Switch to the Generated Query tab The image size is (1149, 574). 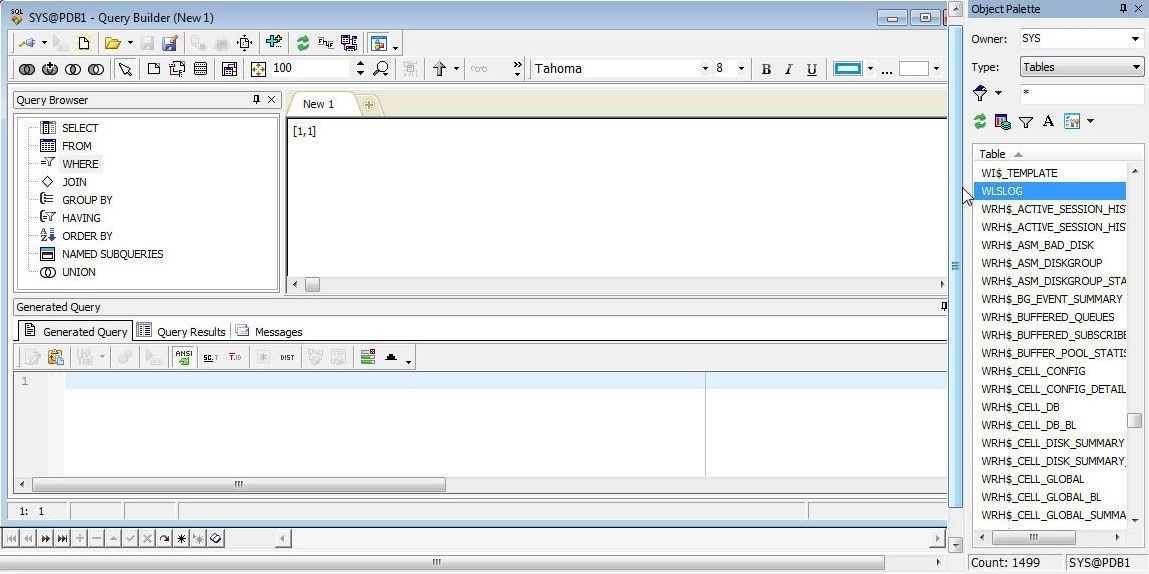76,332
